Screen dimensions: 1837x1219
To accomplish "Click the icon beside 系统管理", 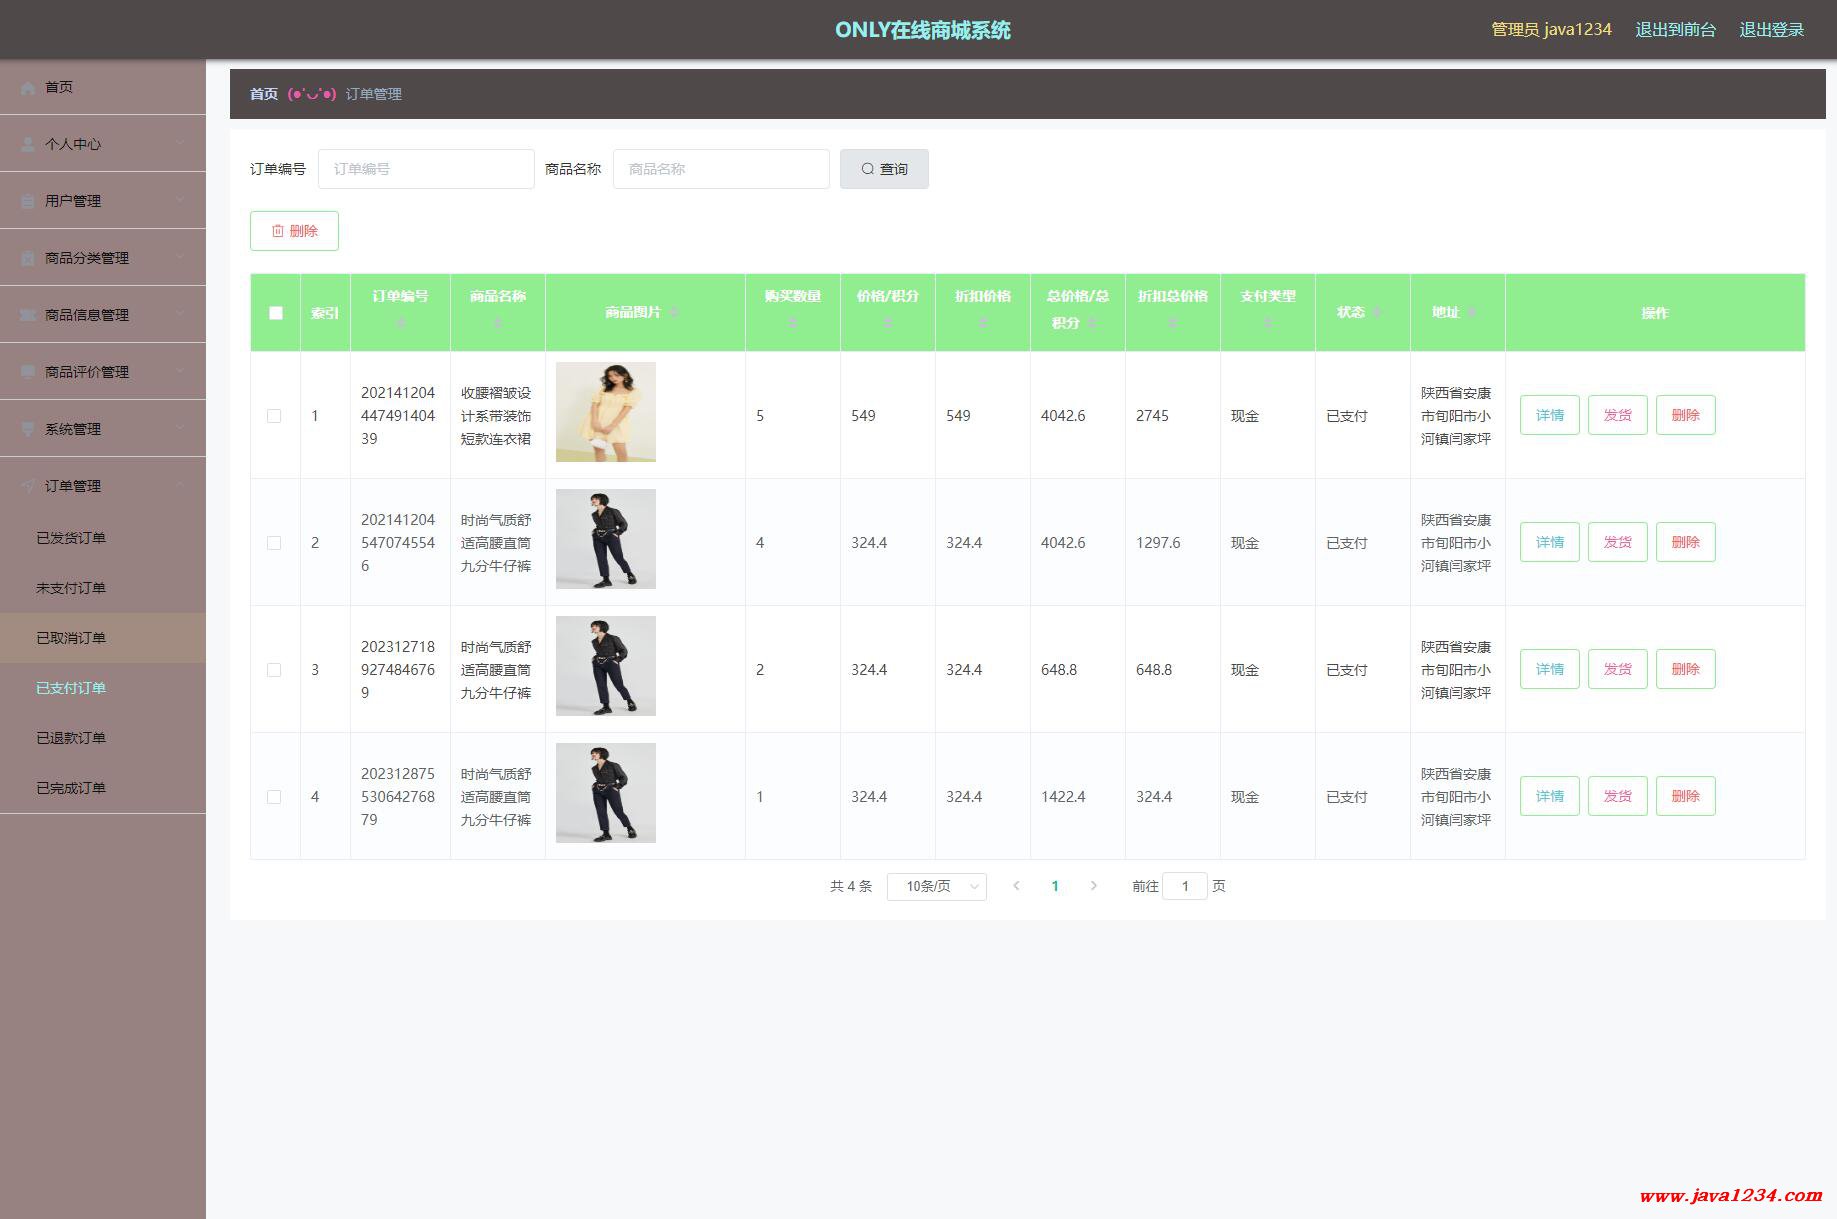I will 28,430.
